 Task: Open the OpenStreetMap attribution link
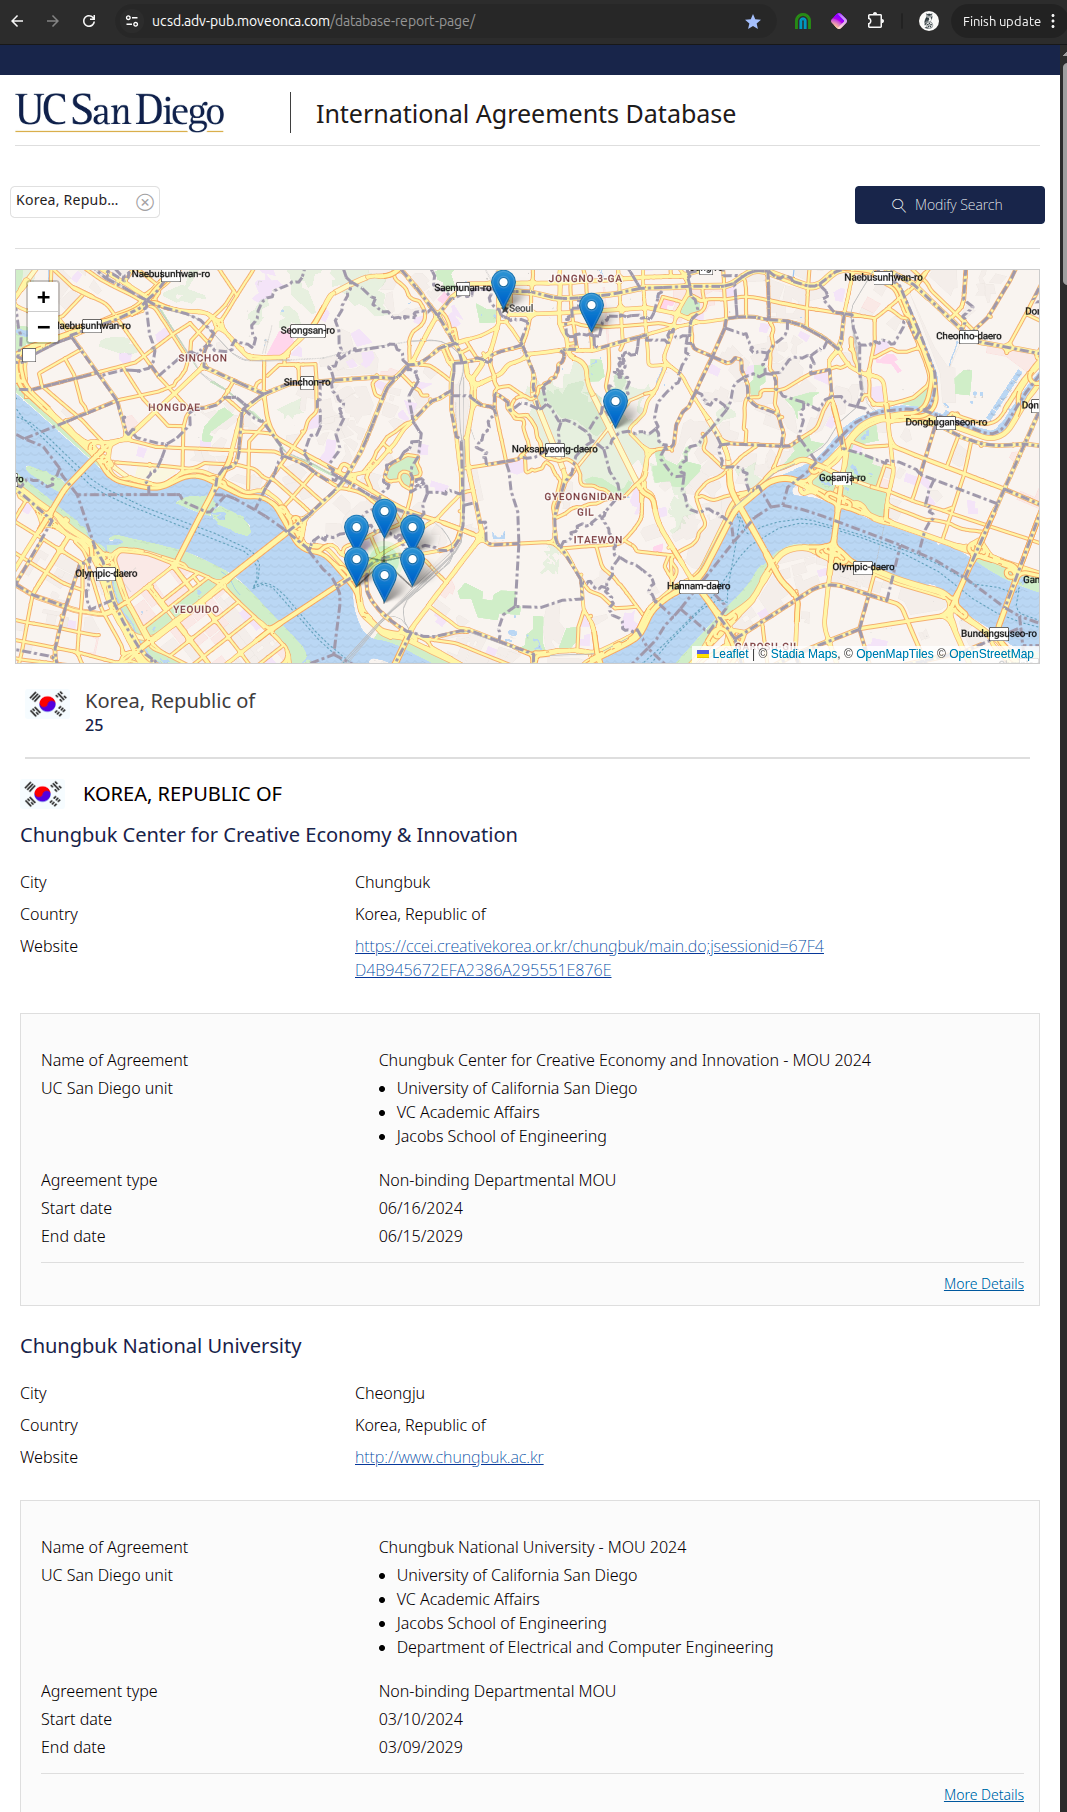991,654
